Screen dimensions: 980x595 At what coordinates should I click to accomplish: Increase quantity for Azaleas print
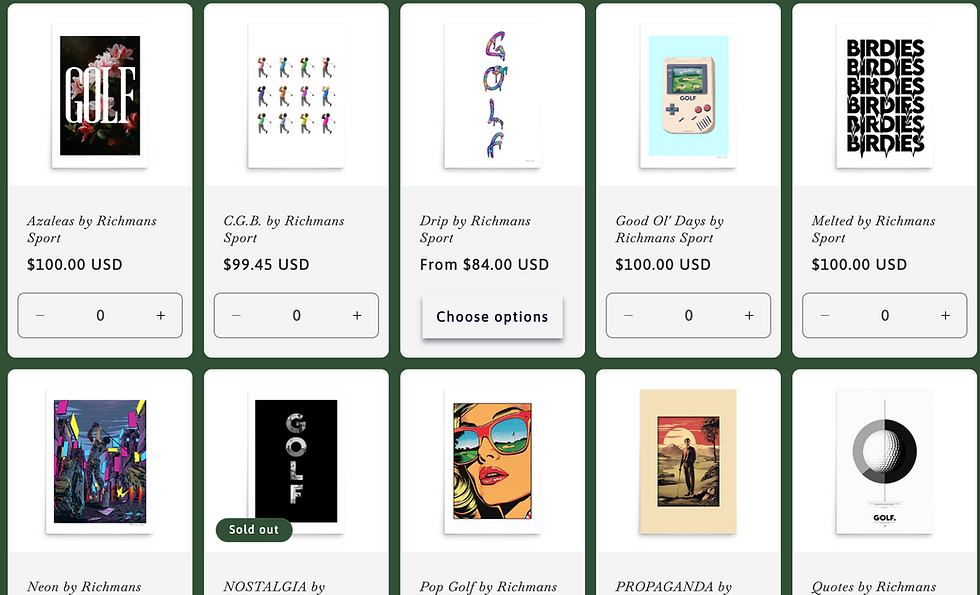point(161,316)
